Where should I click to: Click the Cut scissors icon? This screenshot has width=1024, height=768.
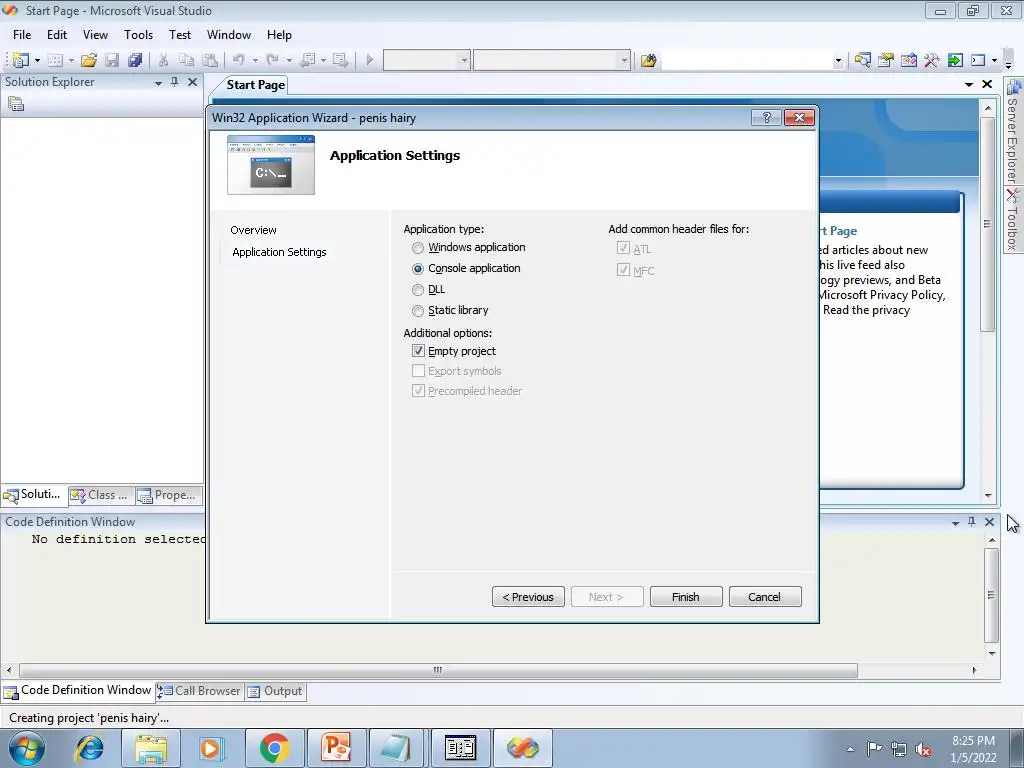[x=163, y=60]
